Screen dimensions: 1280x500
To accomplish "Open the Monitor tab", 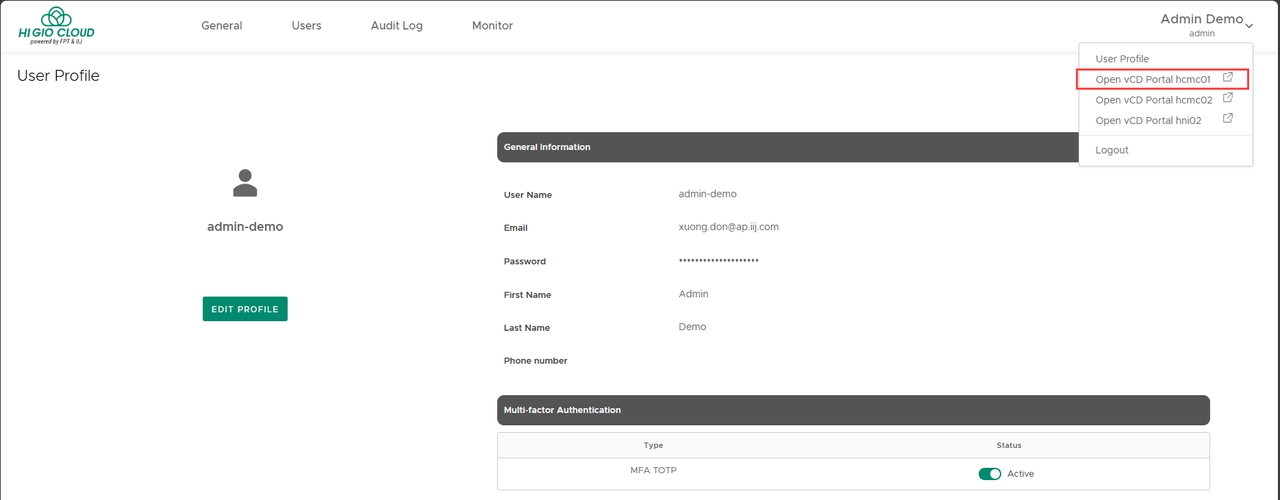I will tap(492, 26).
